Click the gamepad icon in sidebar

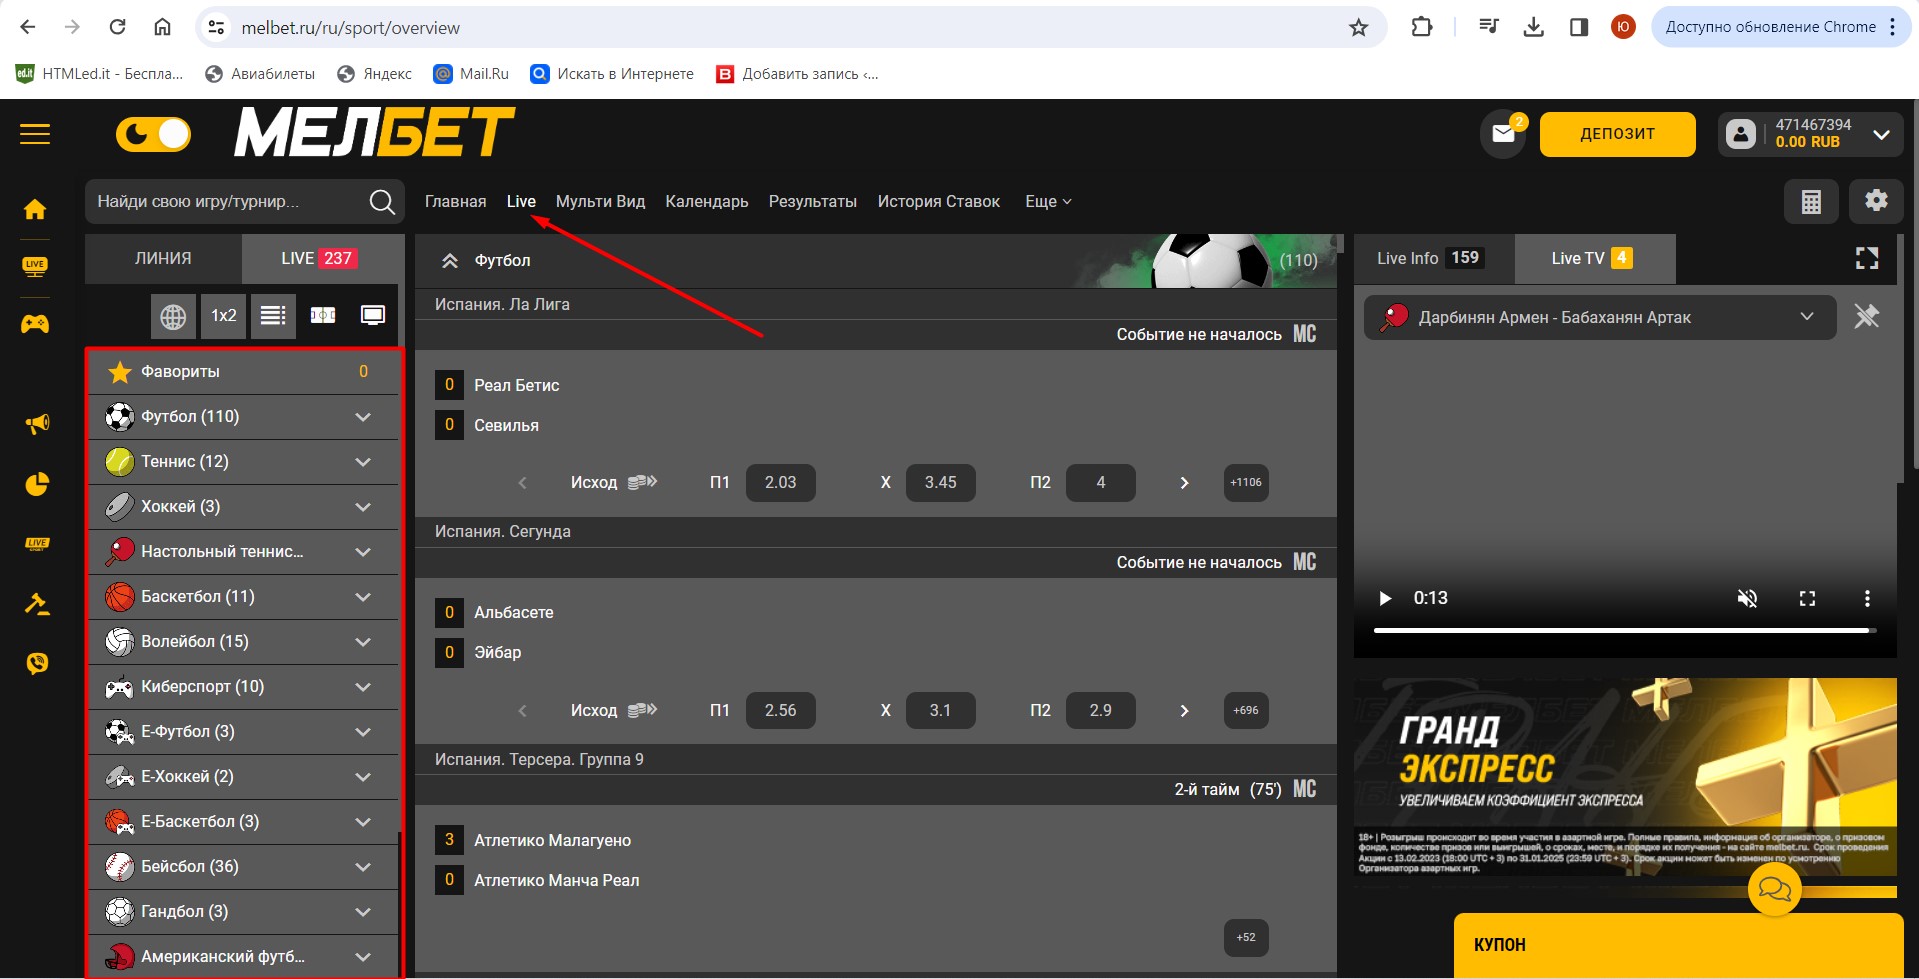coord(35,324)
